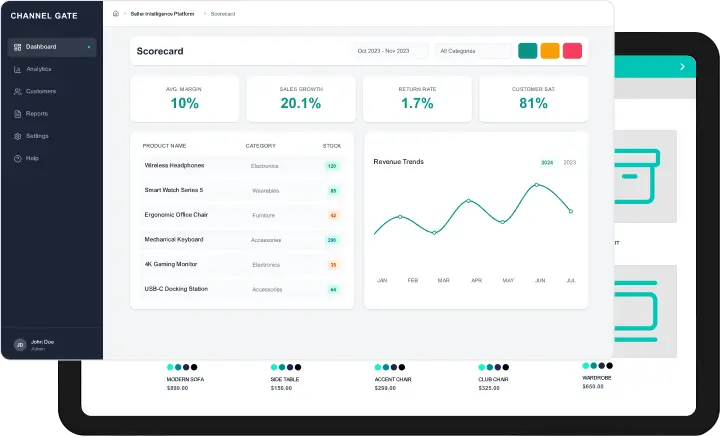
Task: Sort by the STOCK column header
Action: (x=332, y=146)
